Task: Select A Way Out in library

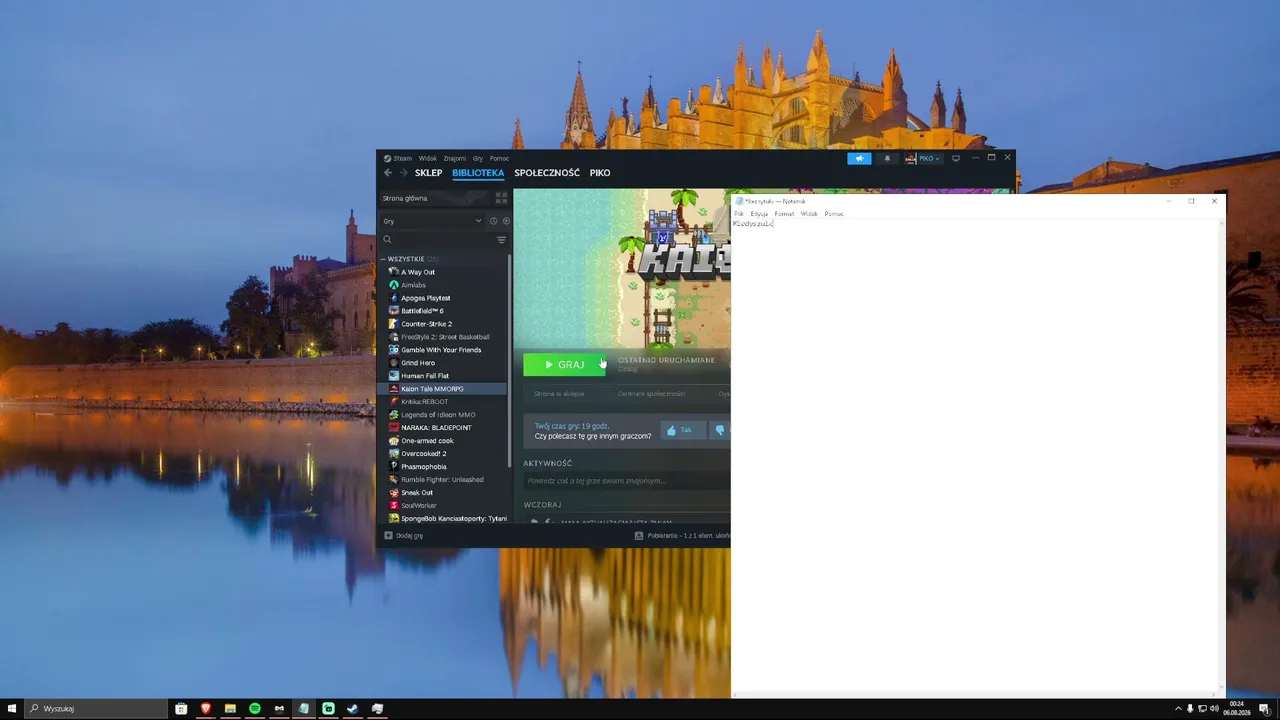Action: pyautogui.click(x=444, y=272)
